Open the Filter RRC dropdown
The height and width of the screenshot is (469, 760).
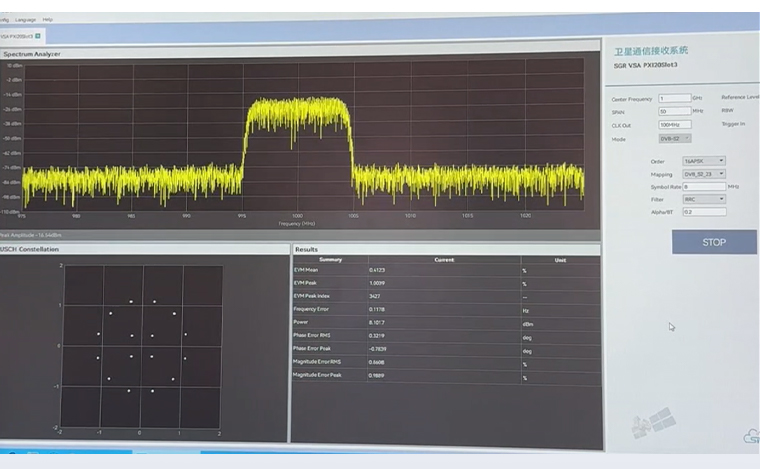704,199
